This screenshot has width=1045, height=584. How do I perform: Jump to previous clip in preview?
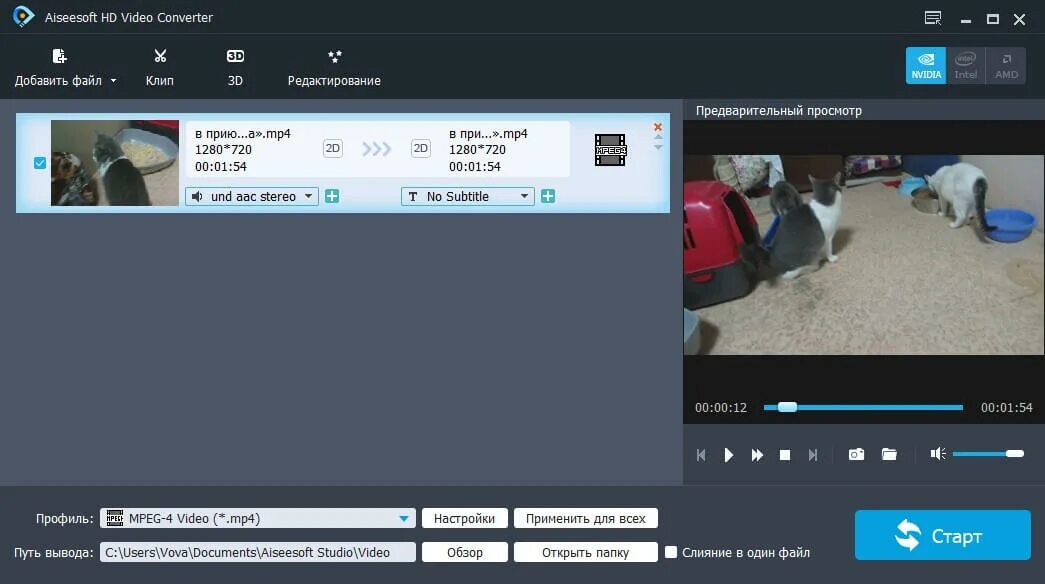coord(701,455)
